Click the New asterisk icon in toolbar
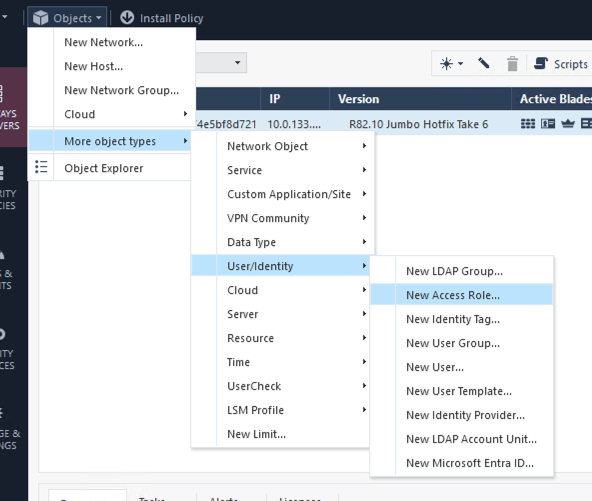The height and width of the screenshot is (501, 592). pyautogui.click(x=446, y=63)
